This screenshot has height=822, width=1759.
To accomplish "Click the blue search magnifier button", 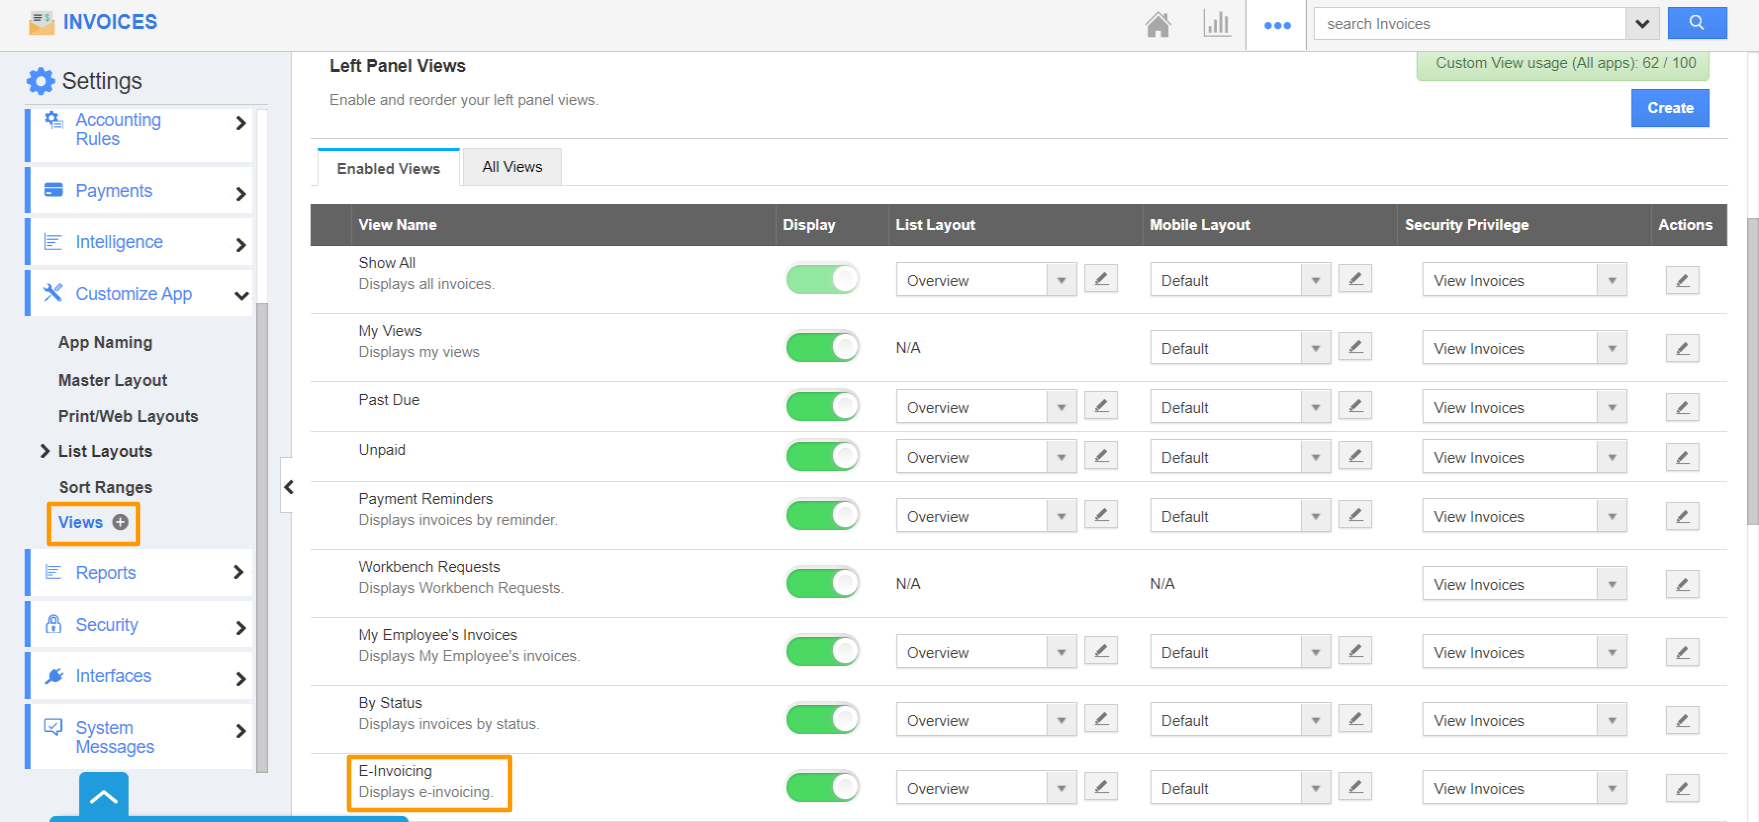I will click(x=1696, y=23).
